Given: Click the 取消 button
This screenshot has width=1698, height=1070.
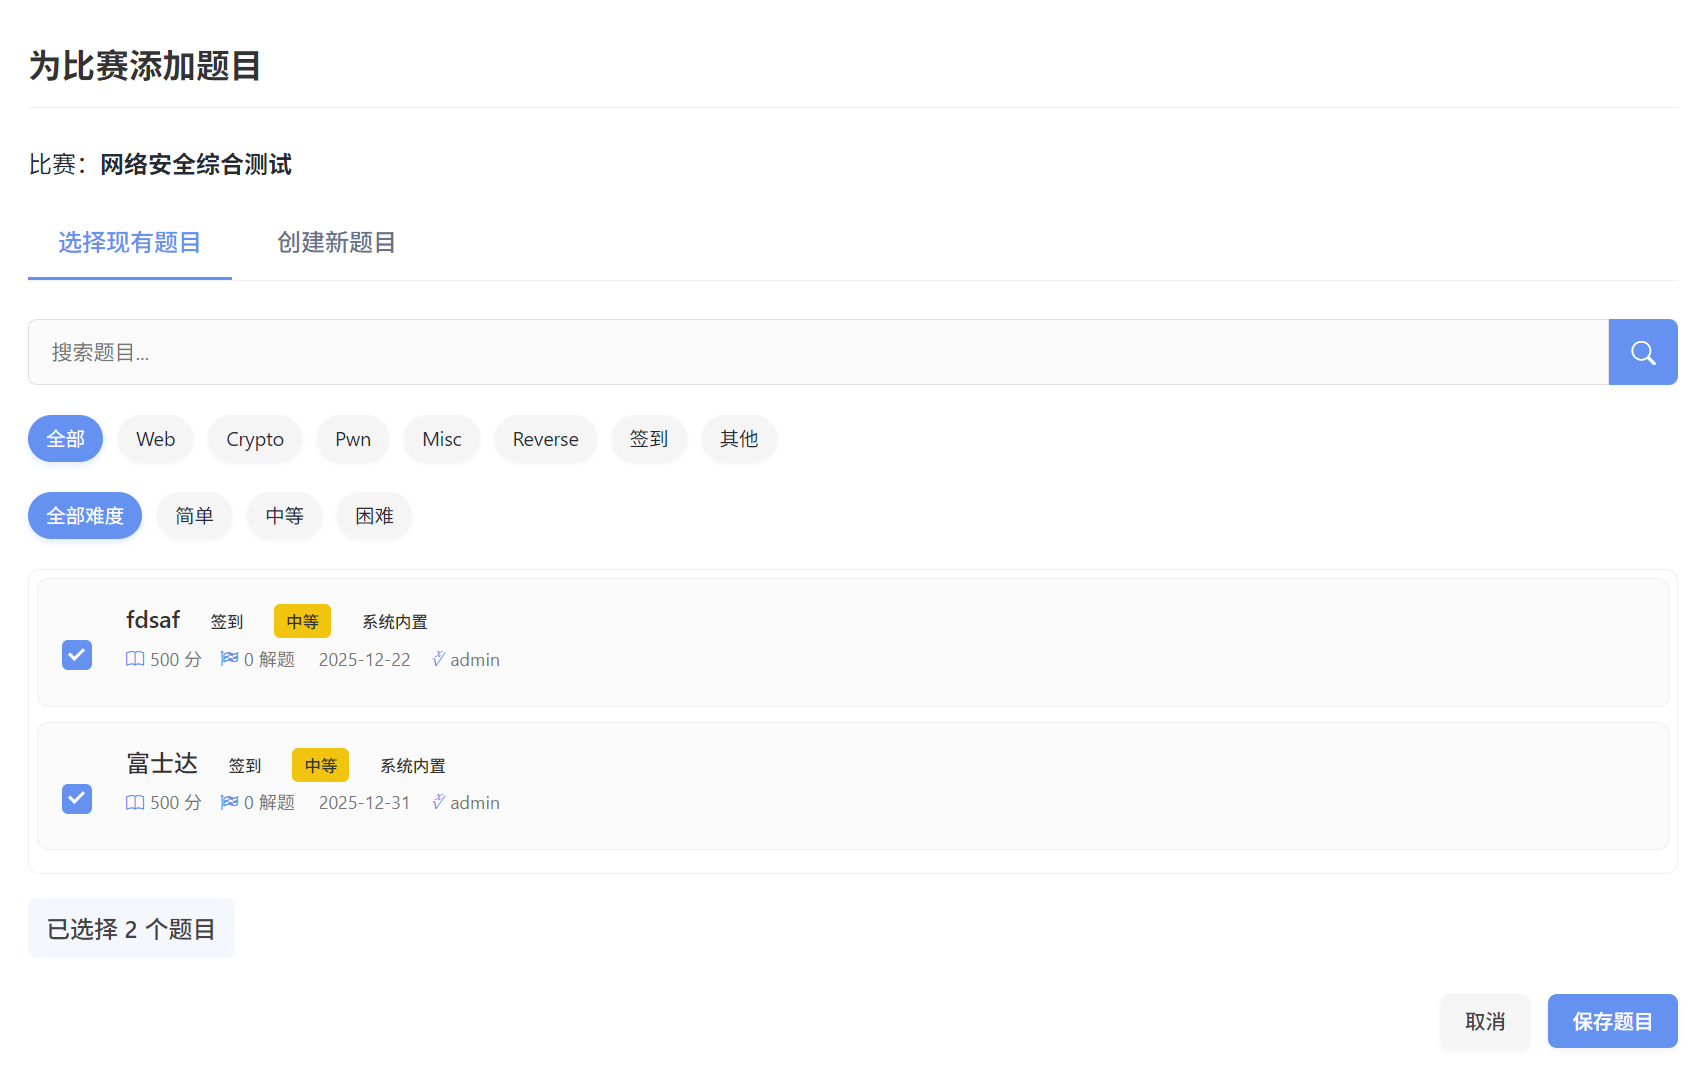Looking at the screenshot, I should pyautogui.click(x=1484, y=1021).
